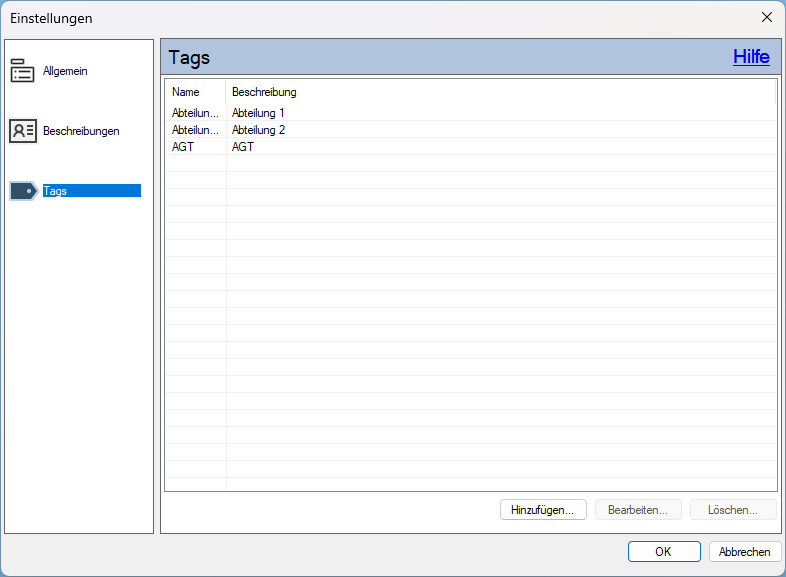Close the Einstellungen dialog
Image resolution: width=786 pixels, height=577 pixels.
(x=766, y=18)
